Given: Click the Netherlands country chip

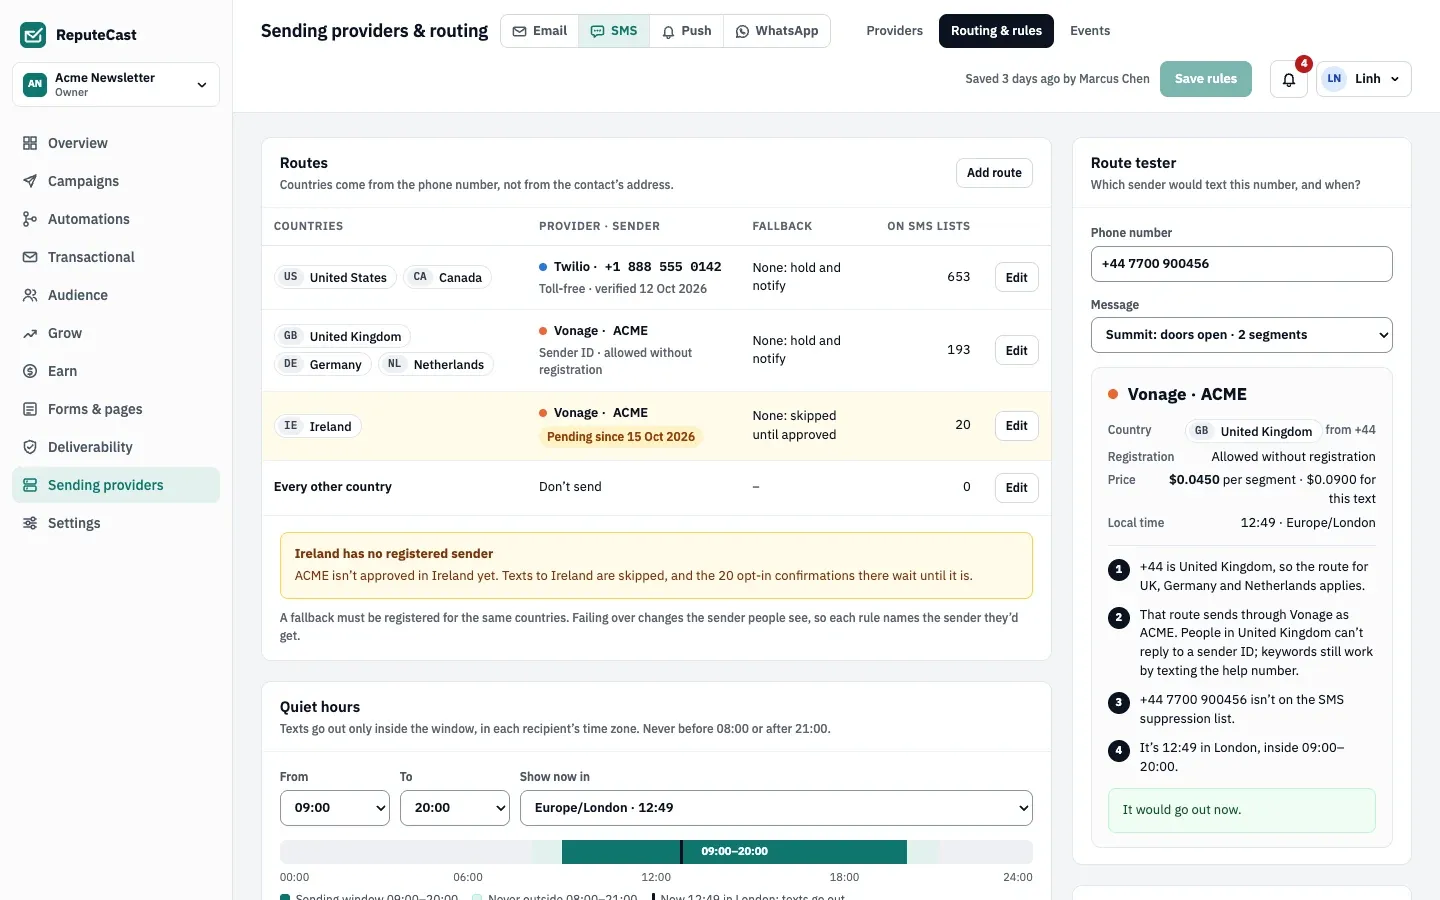Looking at the screenshot, I should 436,364.
